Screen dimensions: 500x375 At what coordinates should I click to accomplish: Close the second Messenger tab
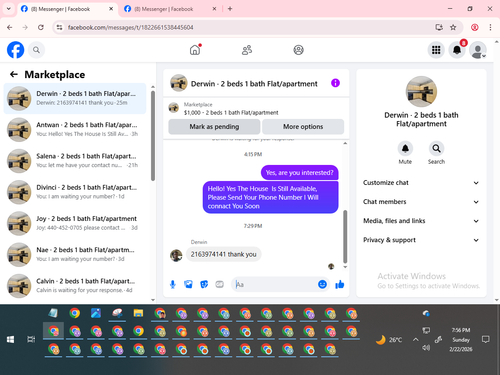click(214, 9)
